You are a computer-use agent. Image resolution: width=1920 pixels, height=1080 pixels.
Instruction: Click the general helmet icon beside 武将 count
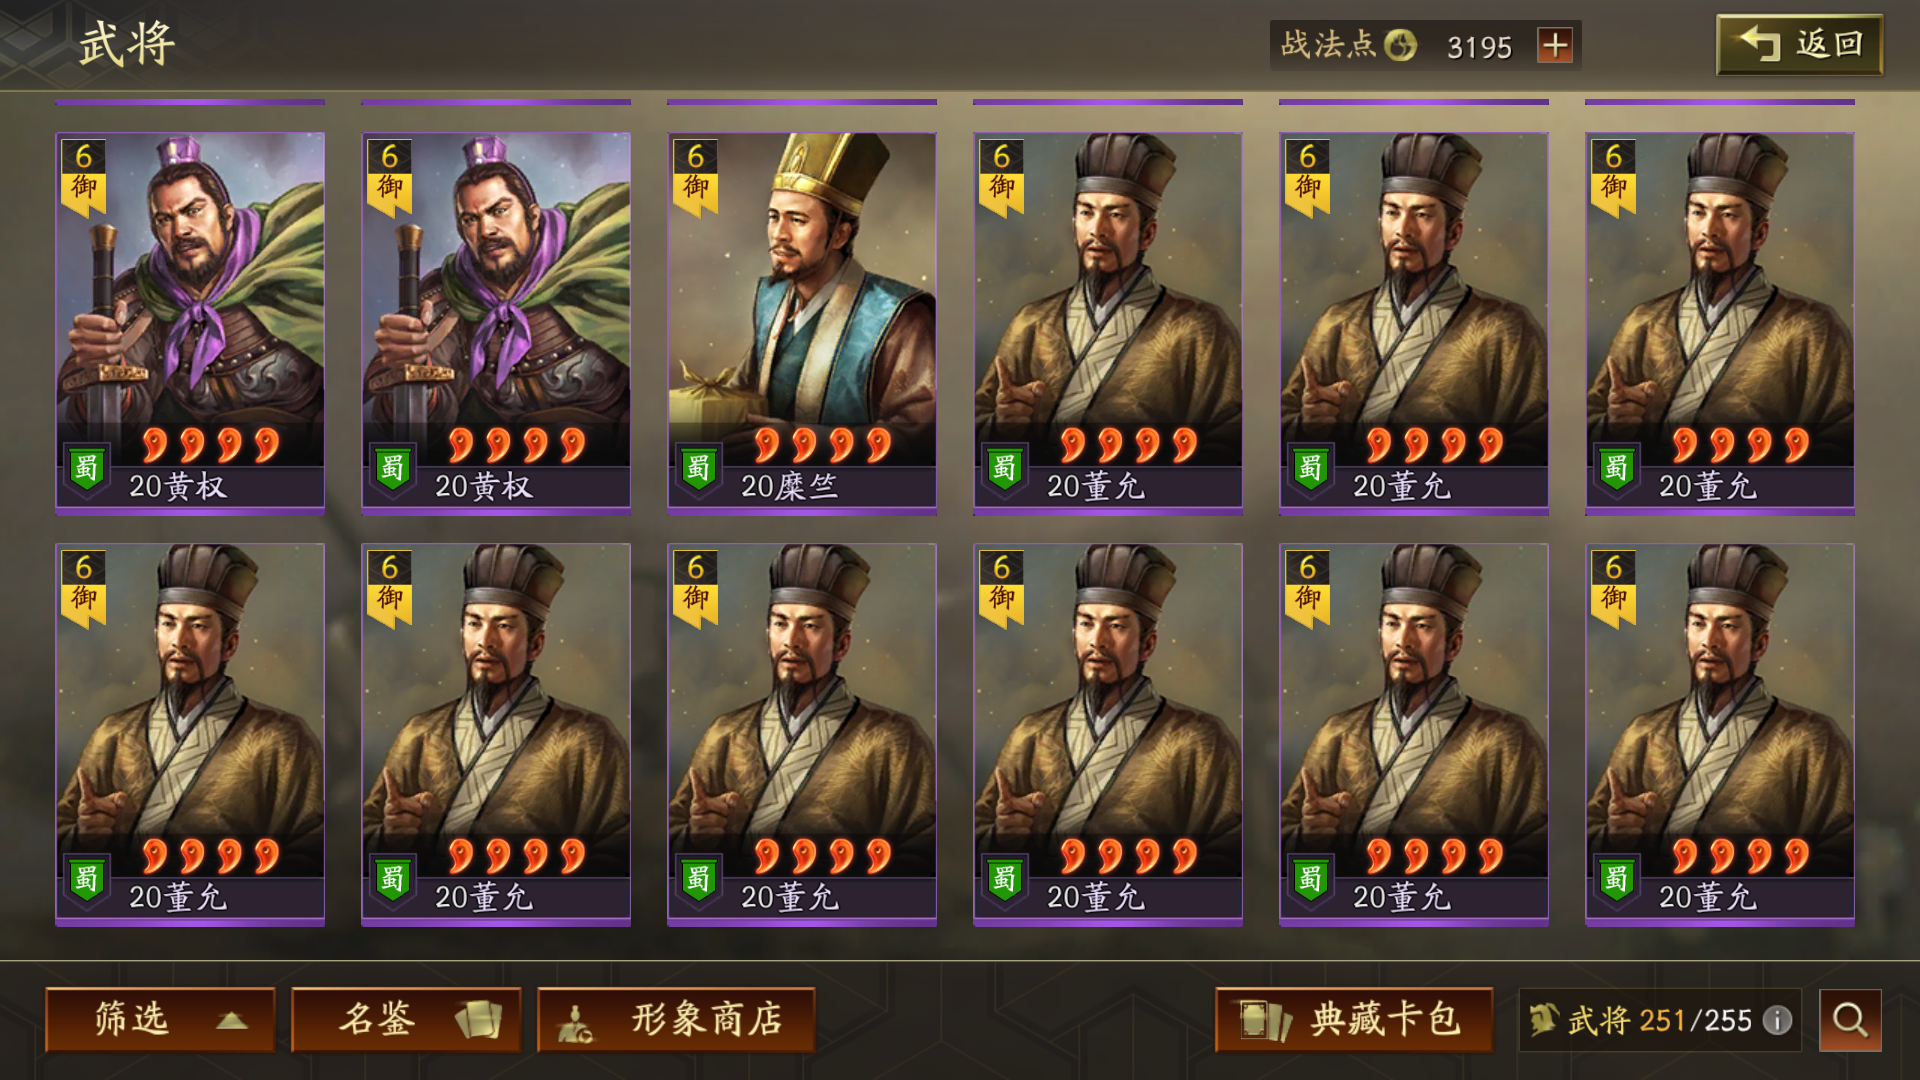point(1544,1020)
